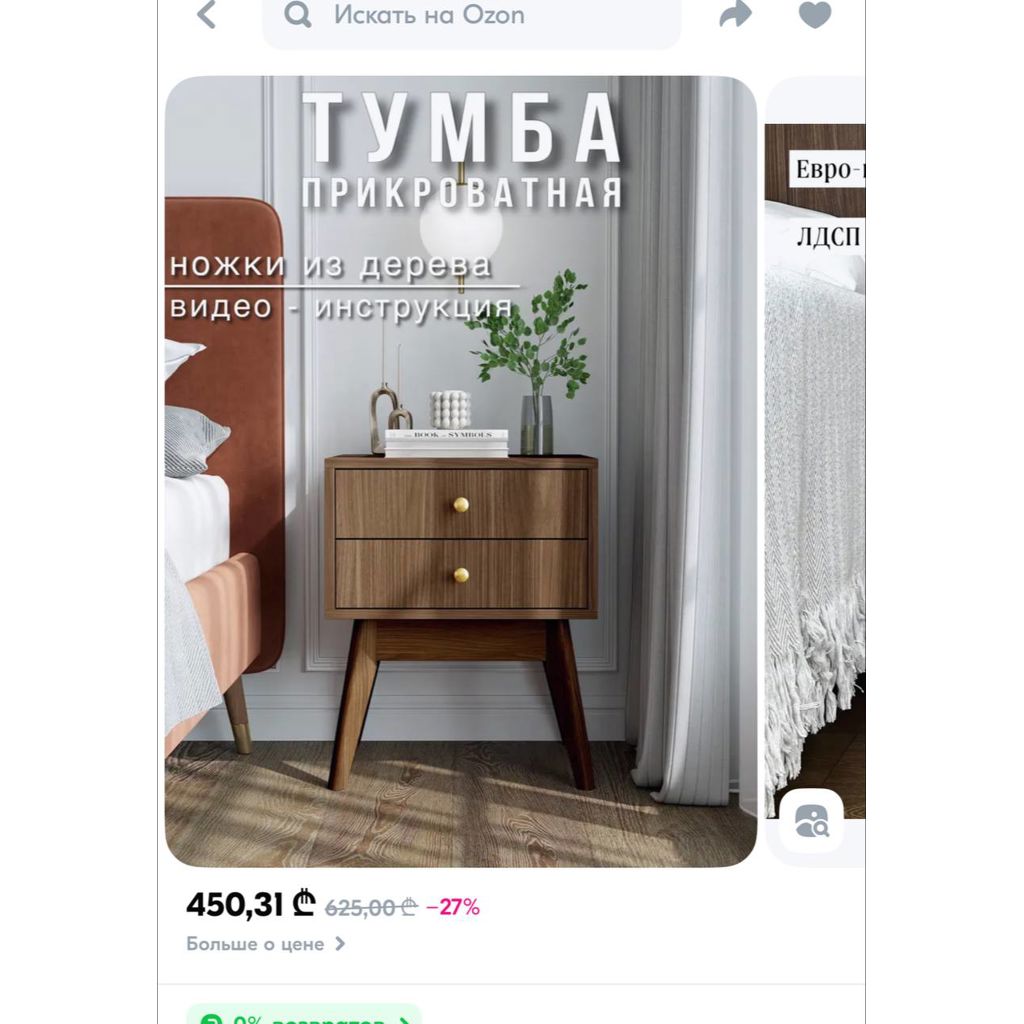Open similar image search icon on the photo
The width and height of the screenshot is (1024, 1024).
click(x=812, y=820)
